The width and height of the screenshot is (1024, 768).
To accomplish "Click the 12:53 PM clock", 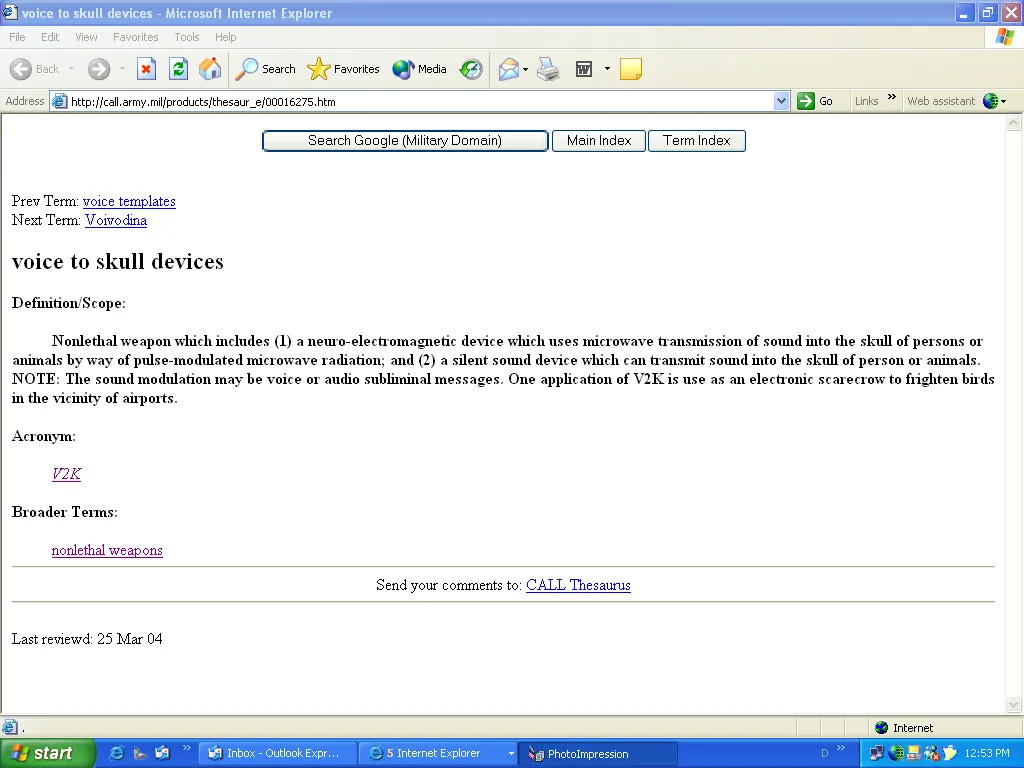I will coord(987,754).
